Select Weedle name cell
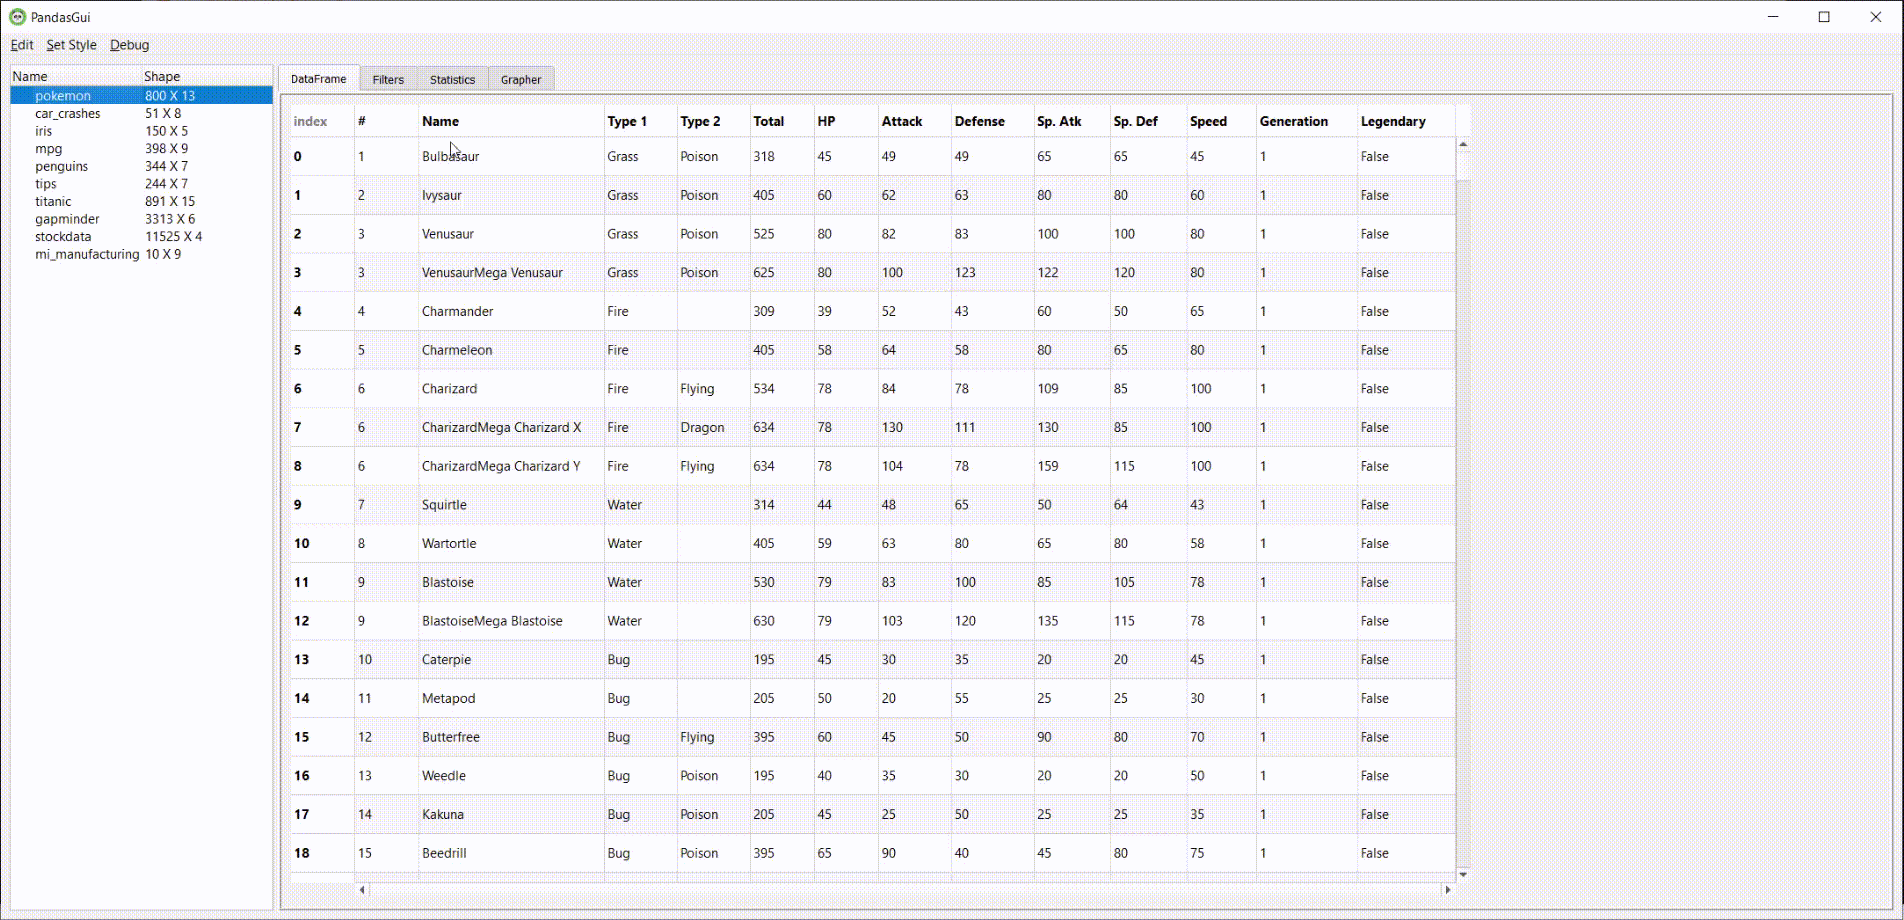1904x920 pixels. 511,776
